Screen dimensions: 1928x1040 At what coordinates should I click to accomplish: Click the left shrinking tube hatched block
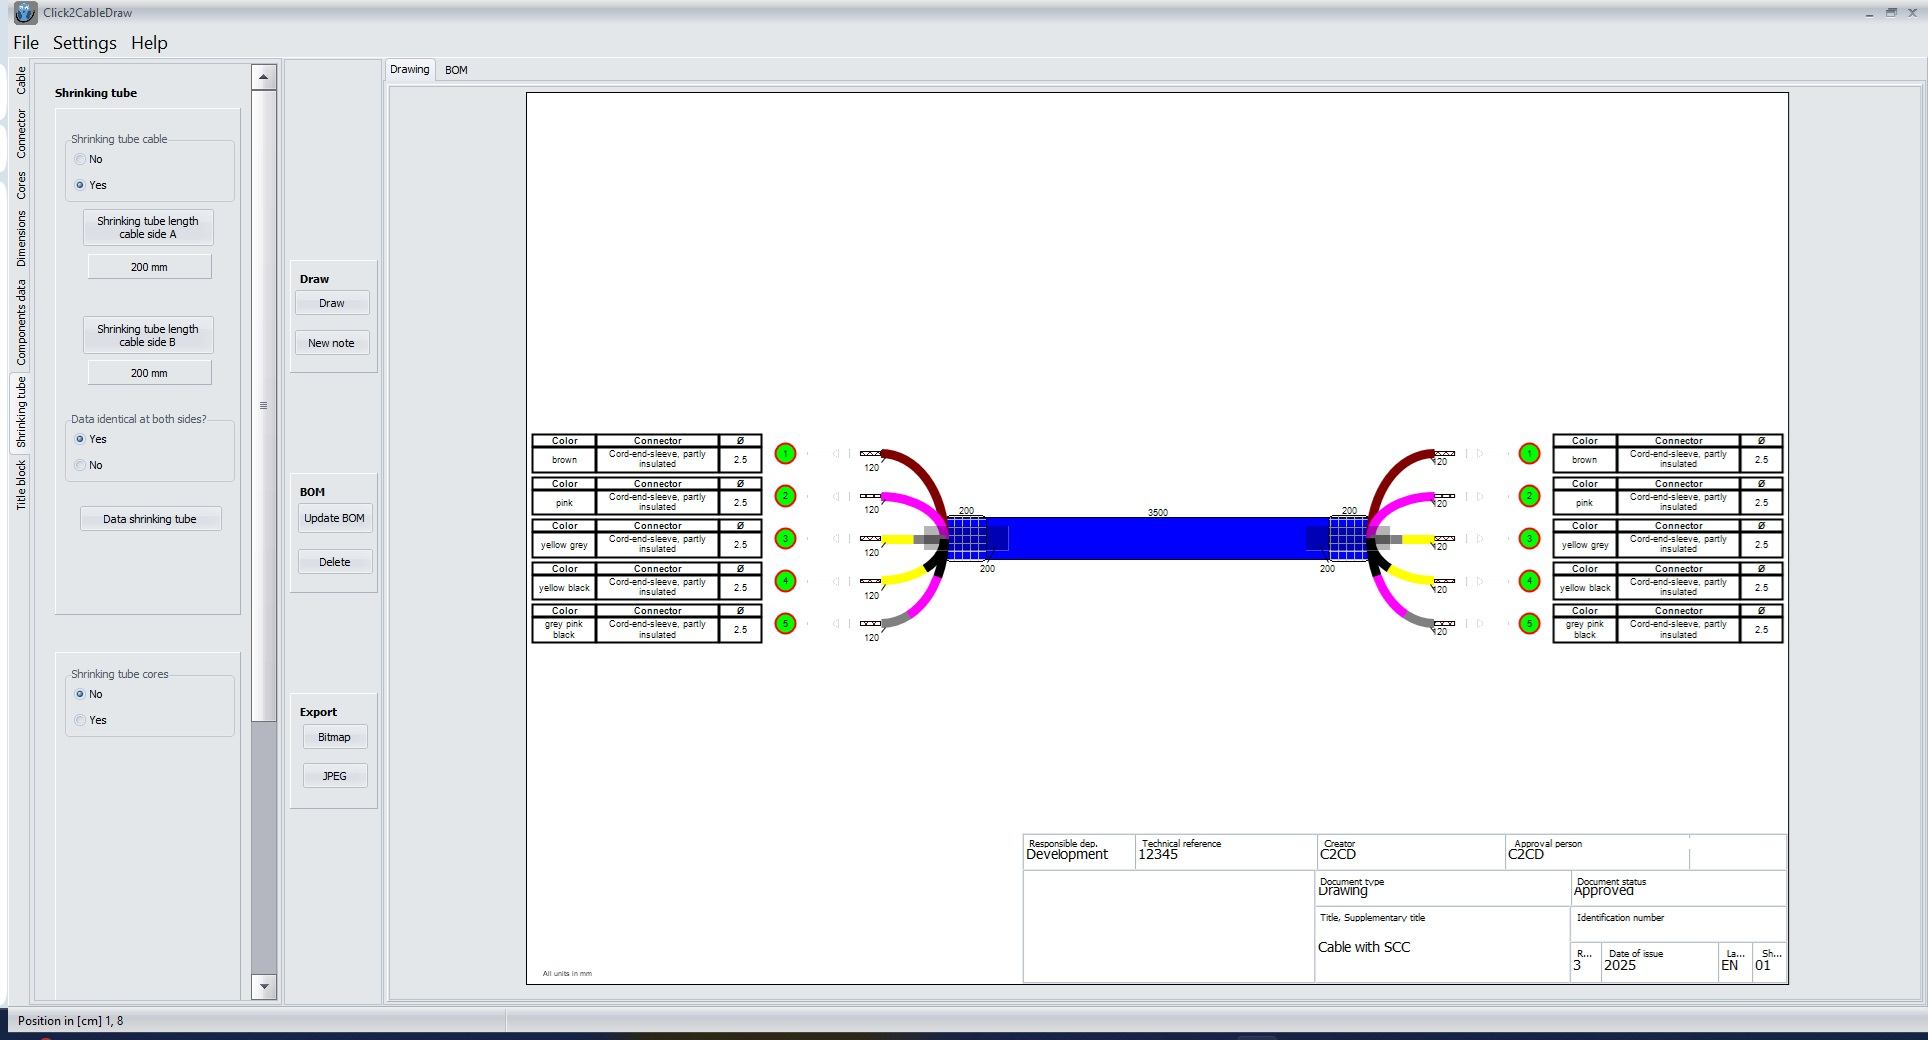coord(966,538)
